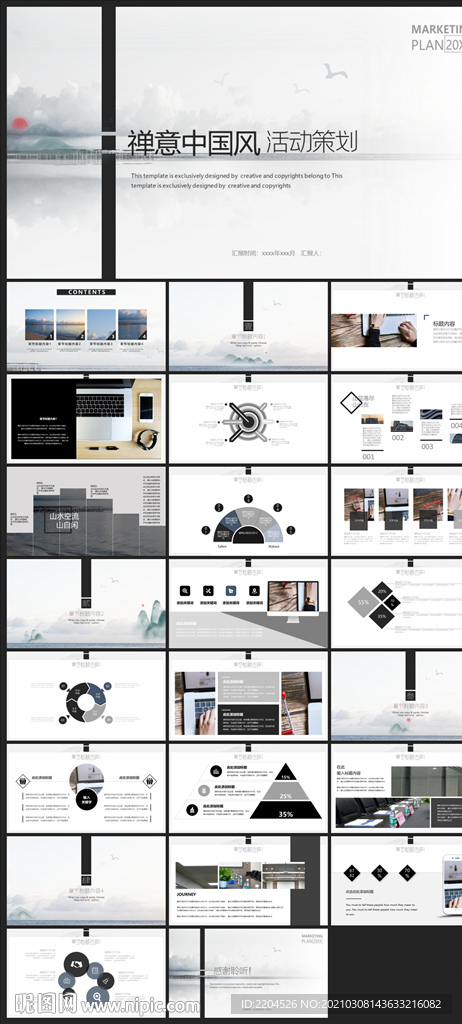Click the JOURNEY heading text
Screen dimensions: 462x1024
click(186, 894)
